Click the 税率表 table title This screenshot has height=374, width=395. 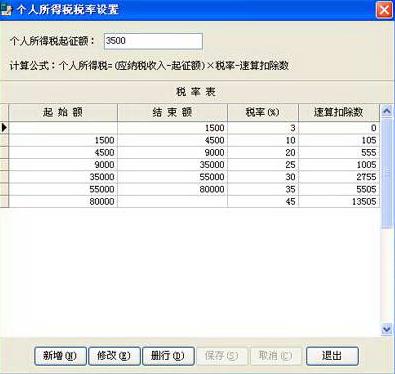[196, 92]
